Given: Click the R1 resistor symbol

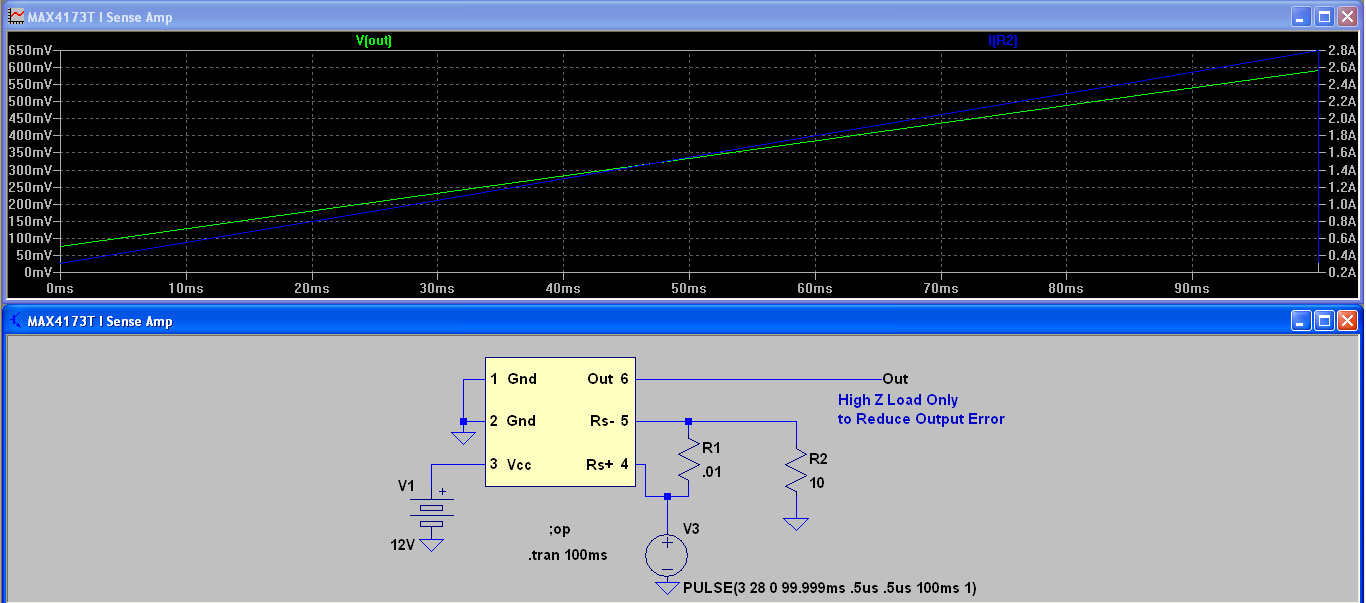Looking at the screenshot, I should 688,459.
